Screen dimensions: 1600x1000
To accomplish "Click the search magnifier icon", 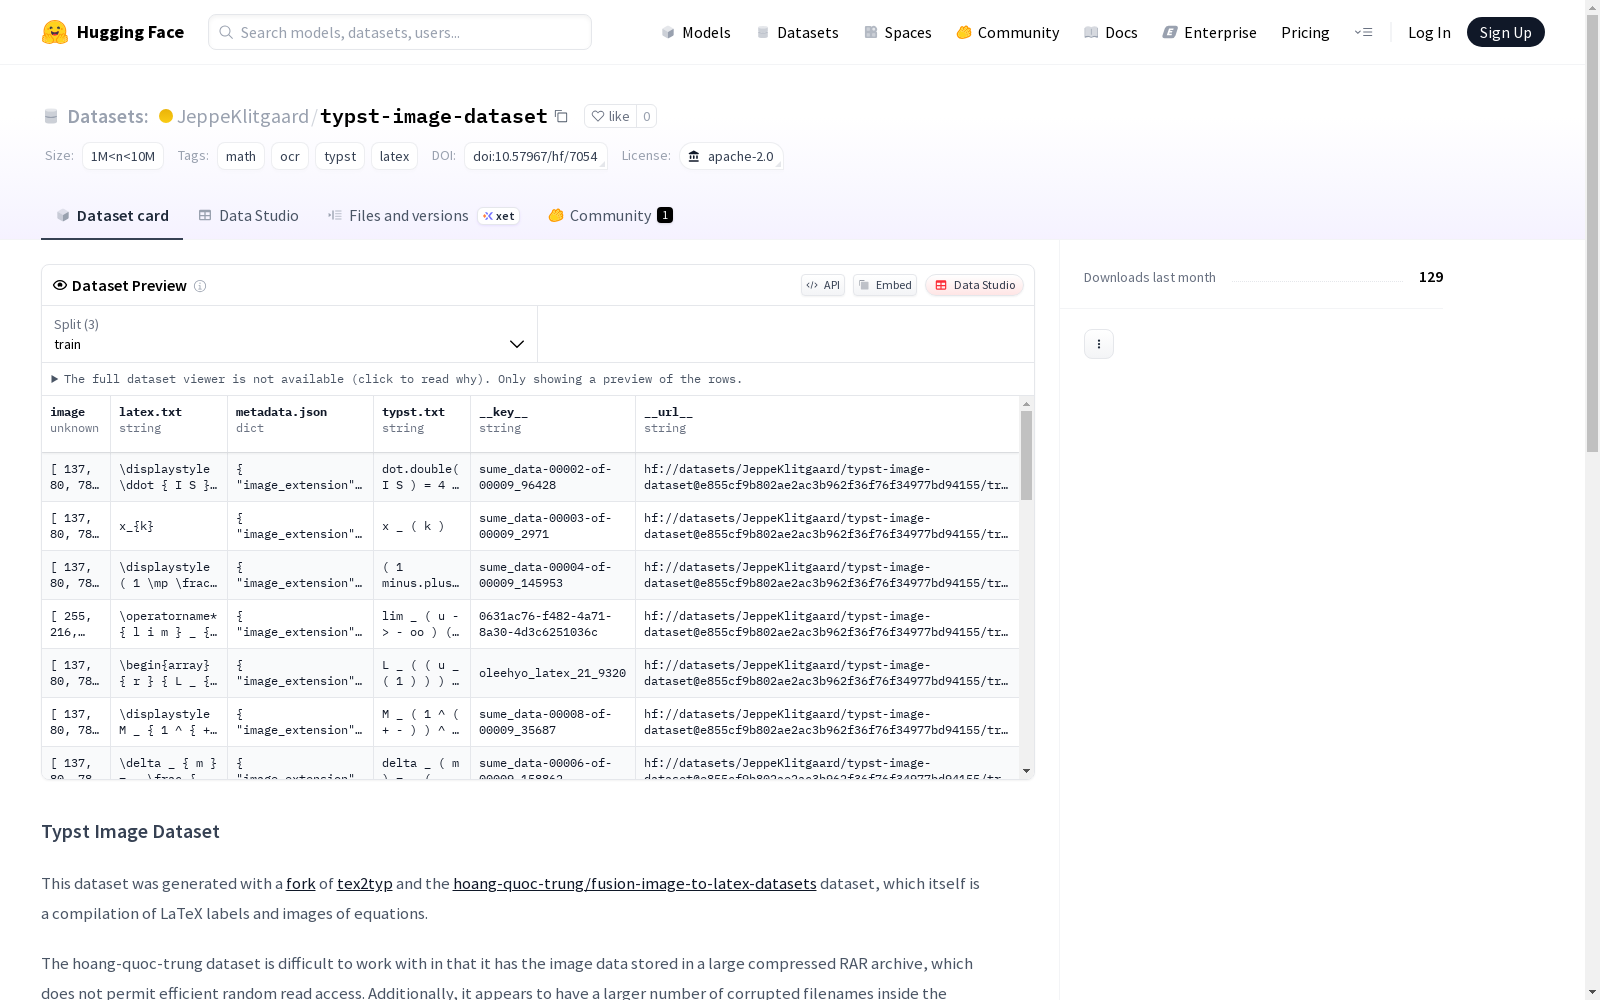I will 226,32.
